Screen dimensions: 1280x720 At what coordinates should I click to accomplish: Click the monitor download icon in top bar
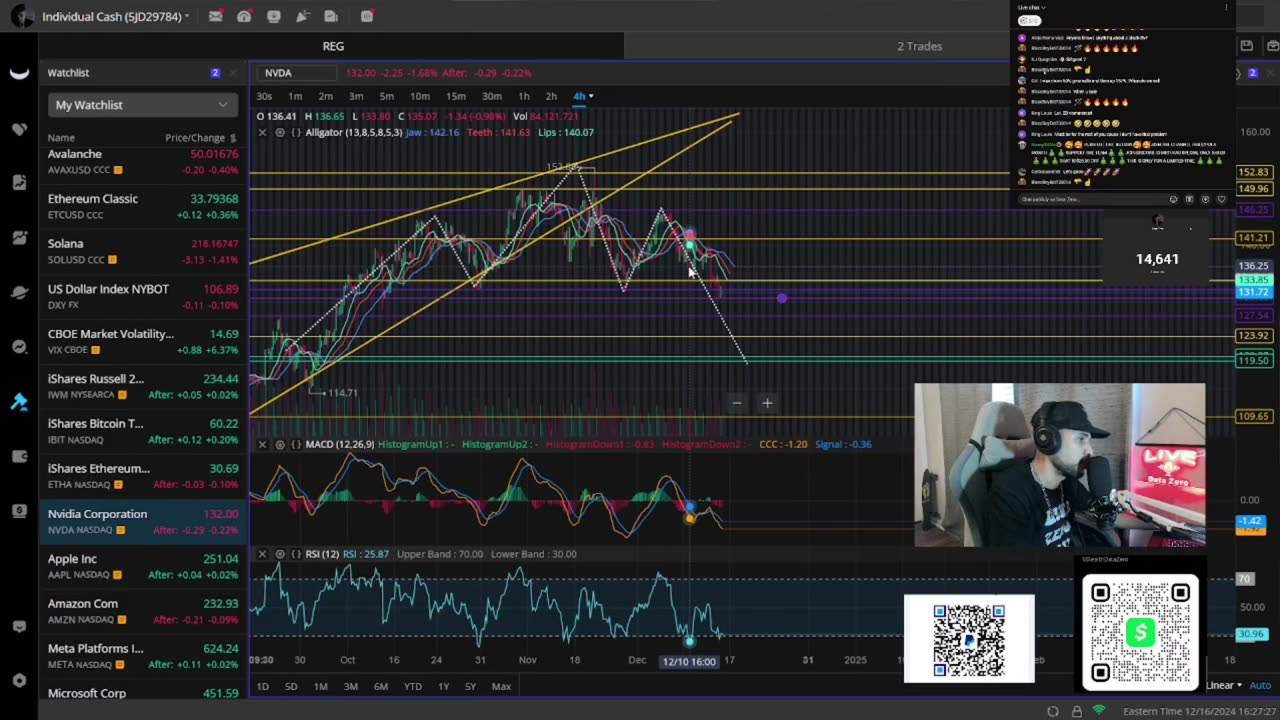[x=273, y=16]
